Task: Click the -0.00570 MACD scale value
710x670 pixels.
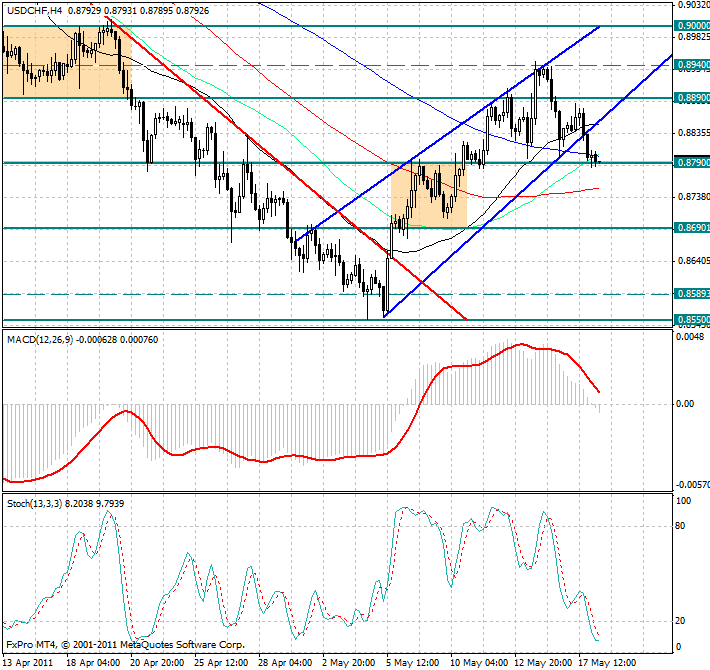Action: [693, 485]
